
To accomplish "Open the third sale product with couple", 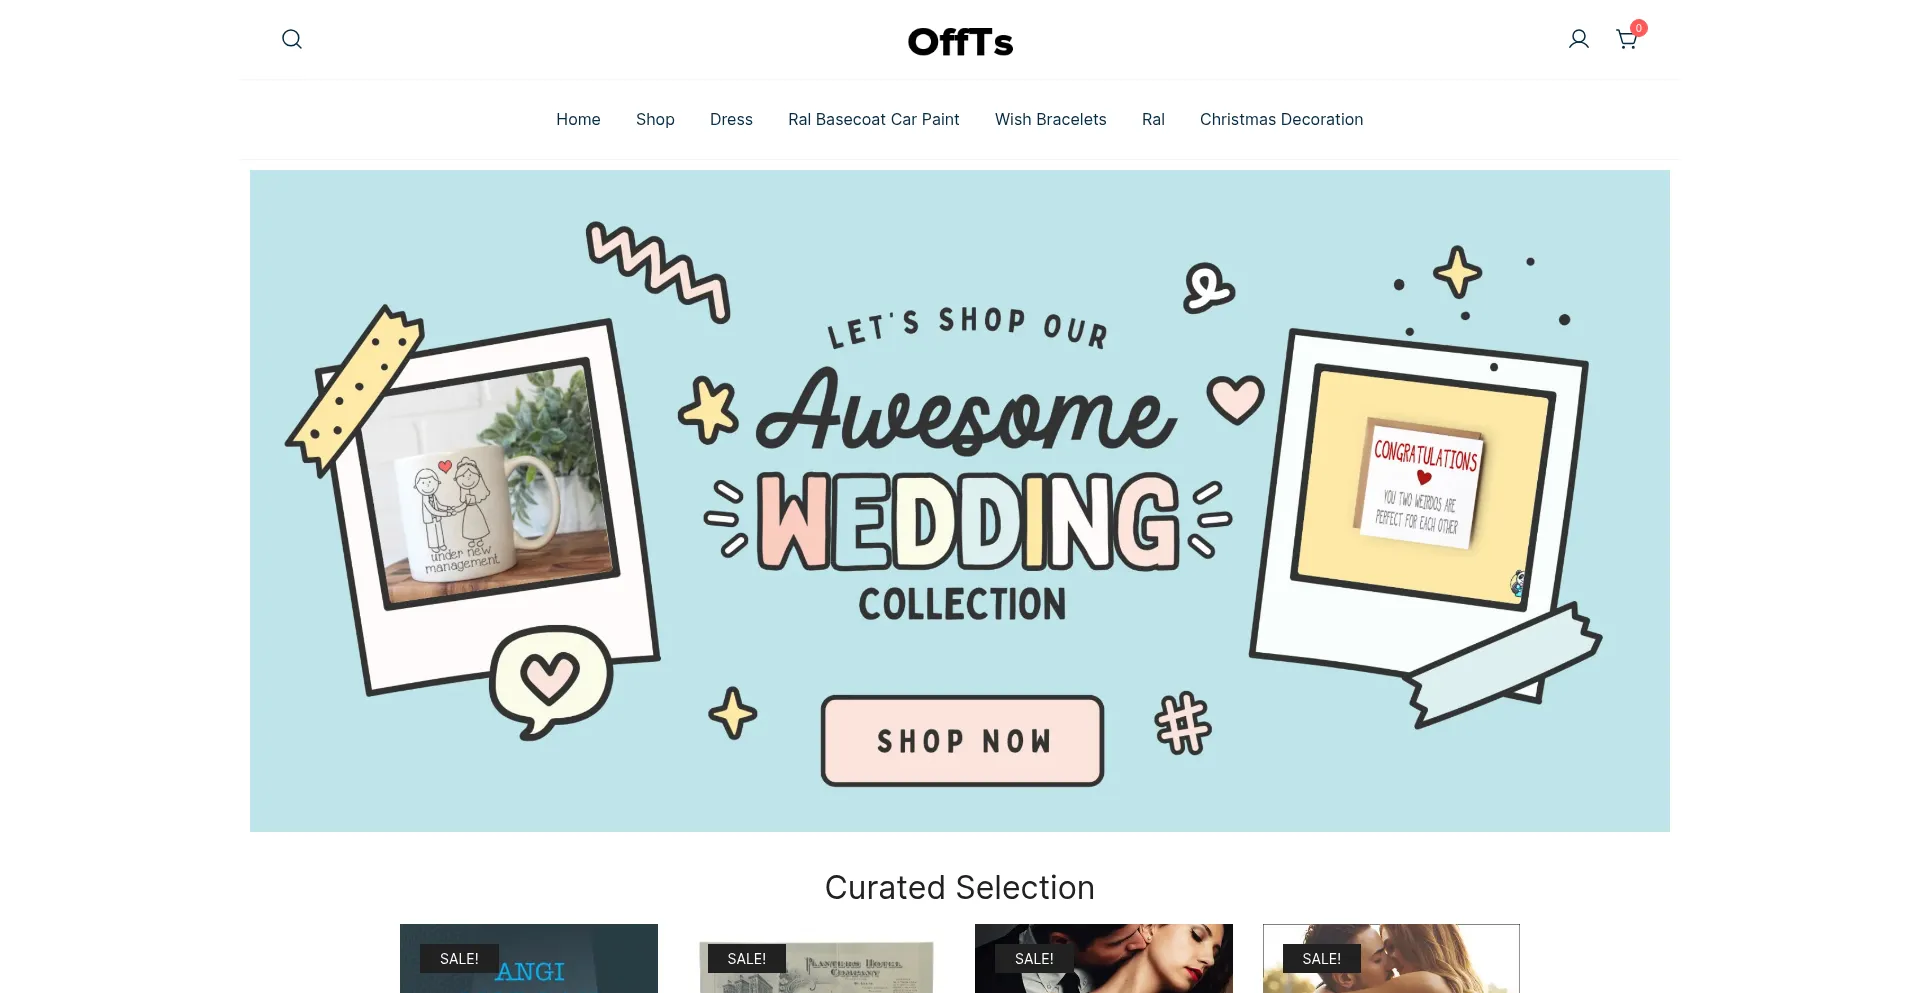I will pyautogui.click(x=1104, y=958).
